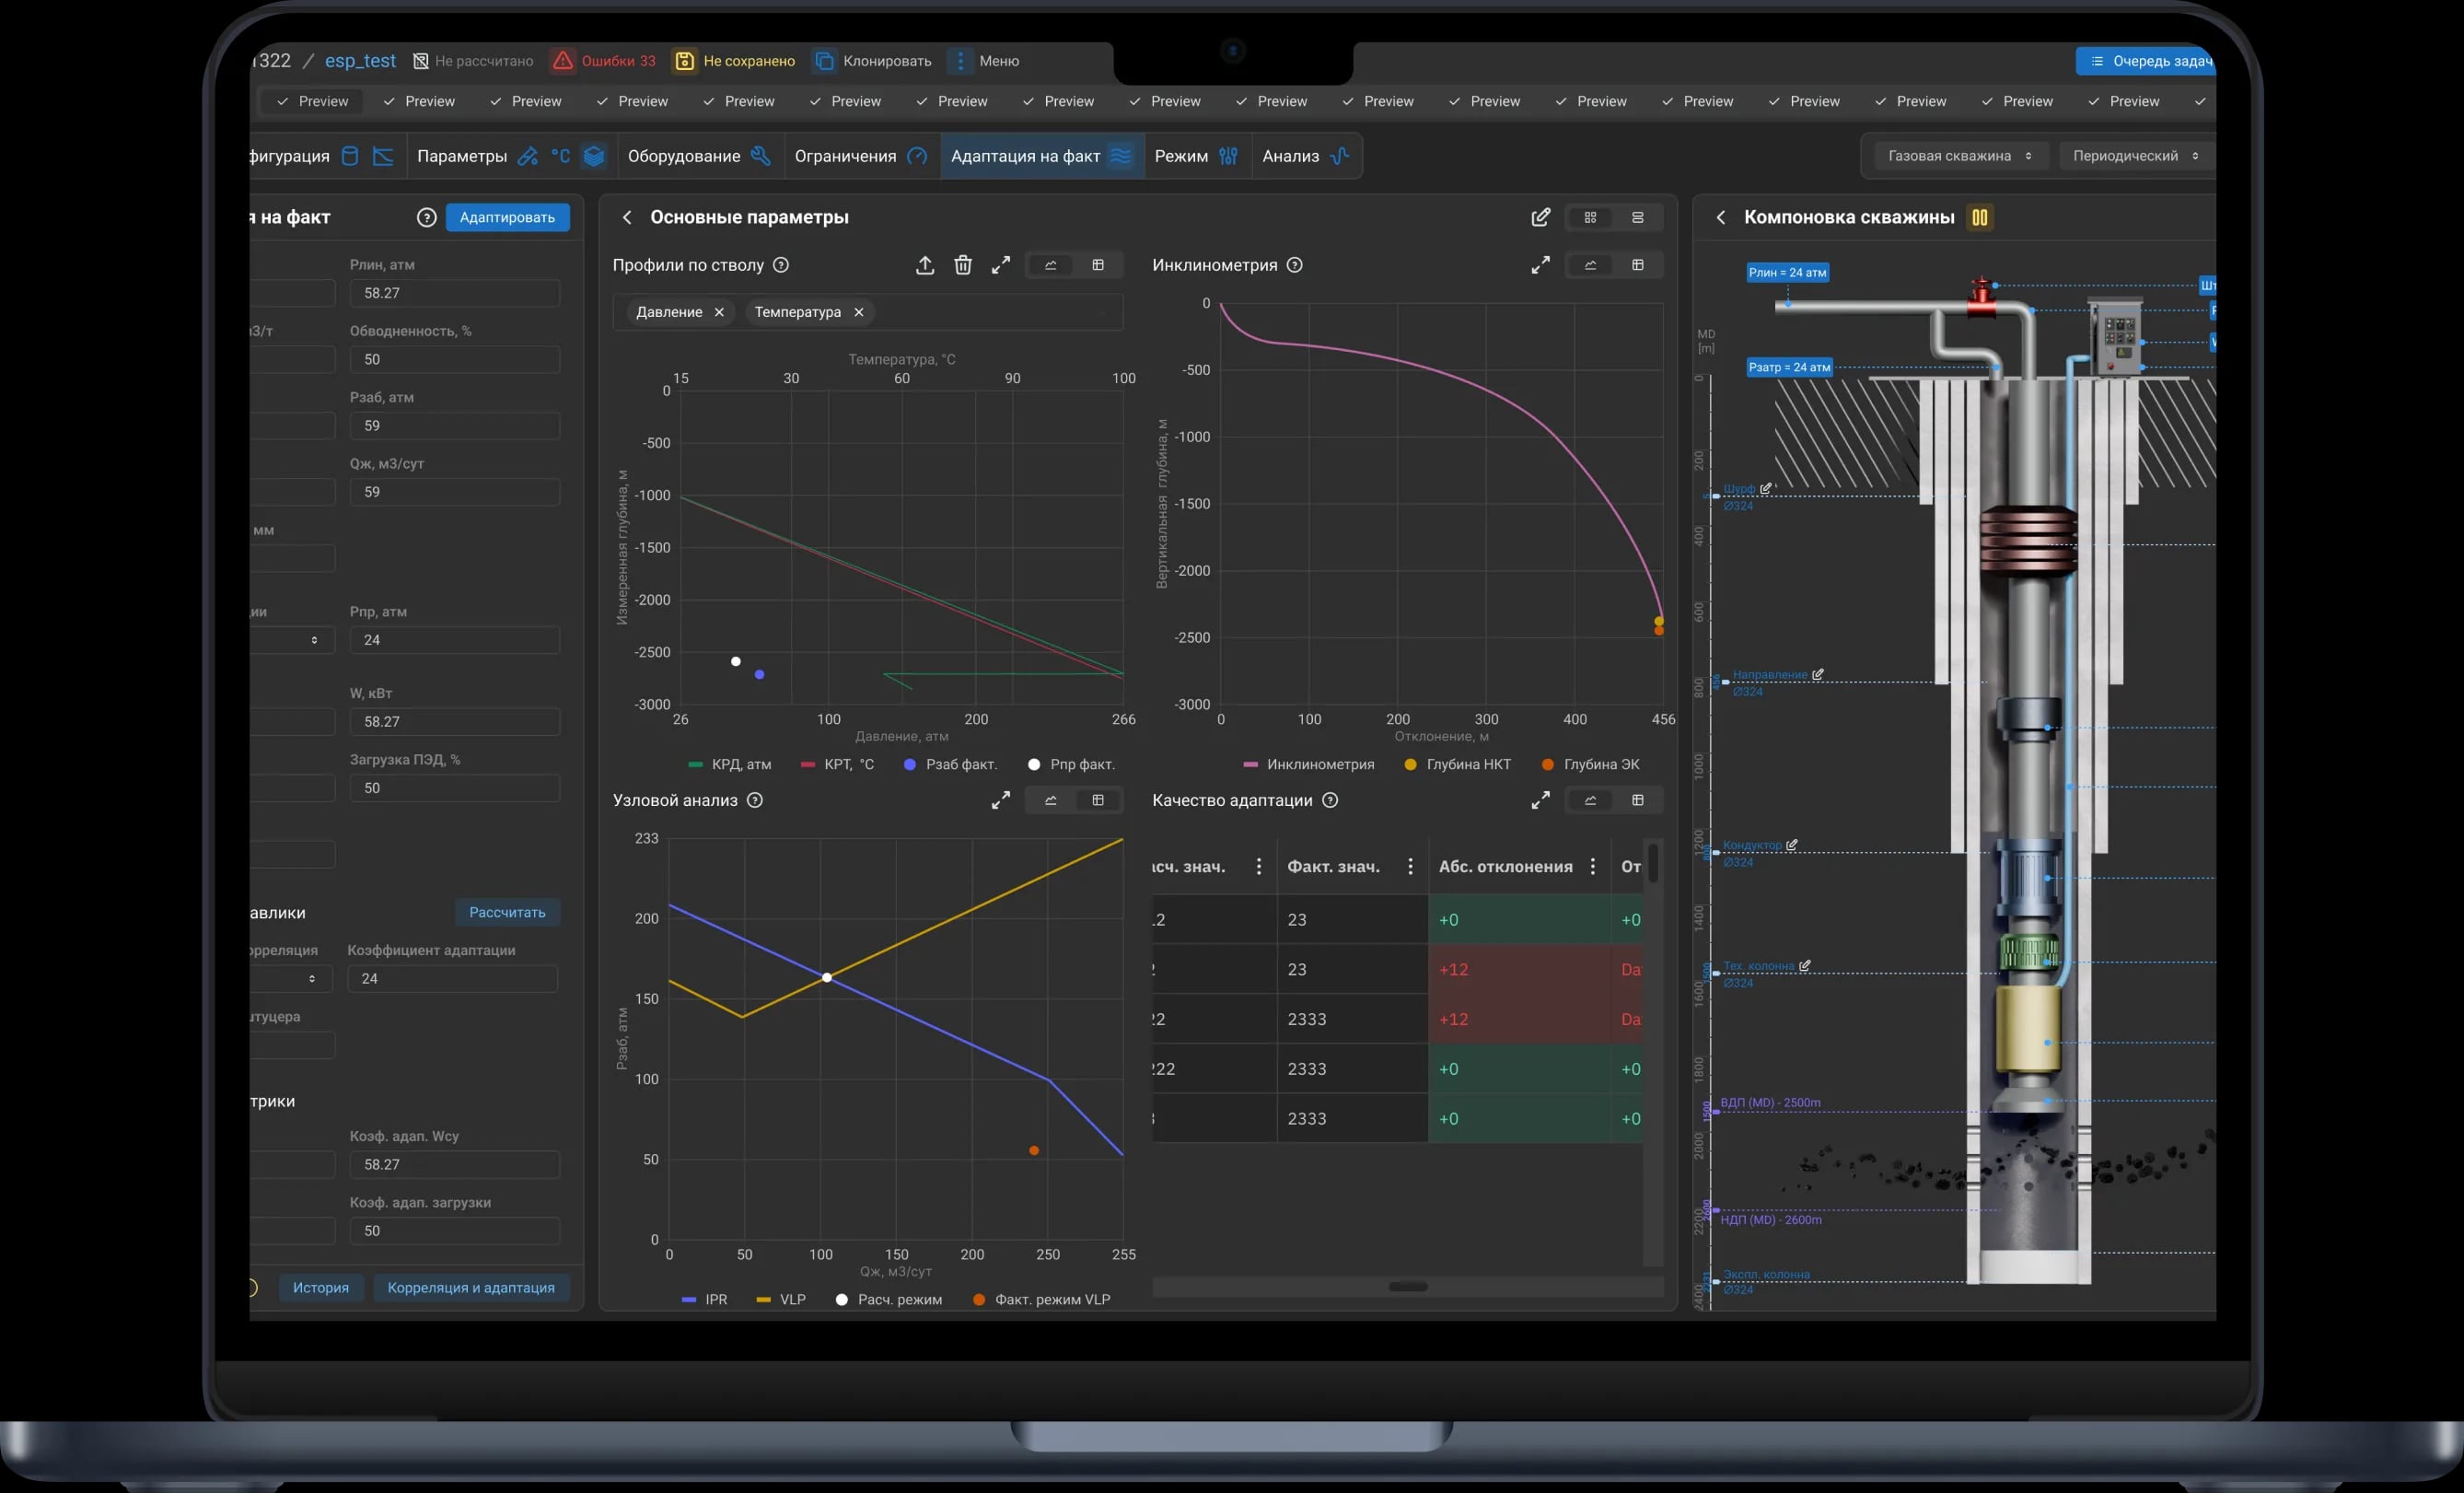Image resolution: width=2464 pixels, height=1493 pixels.
Task: Remove Температура tag from profile selector
Action: pos(859,312)
